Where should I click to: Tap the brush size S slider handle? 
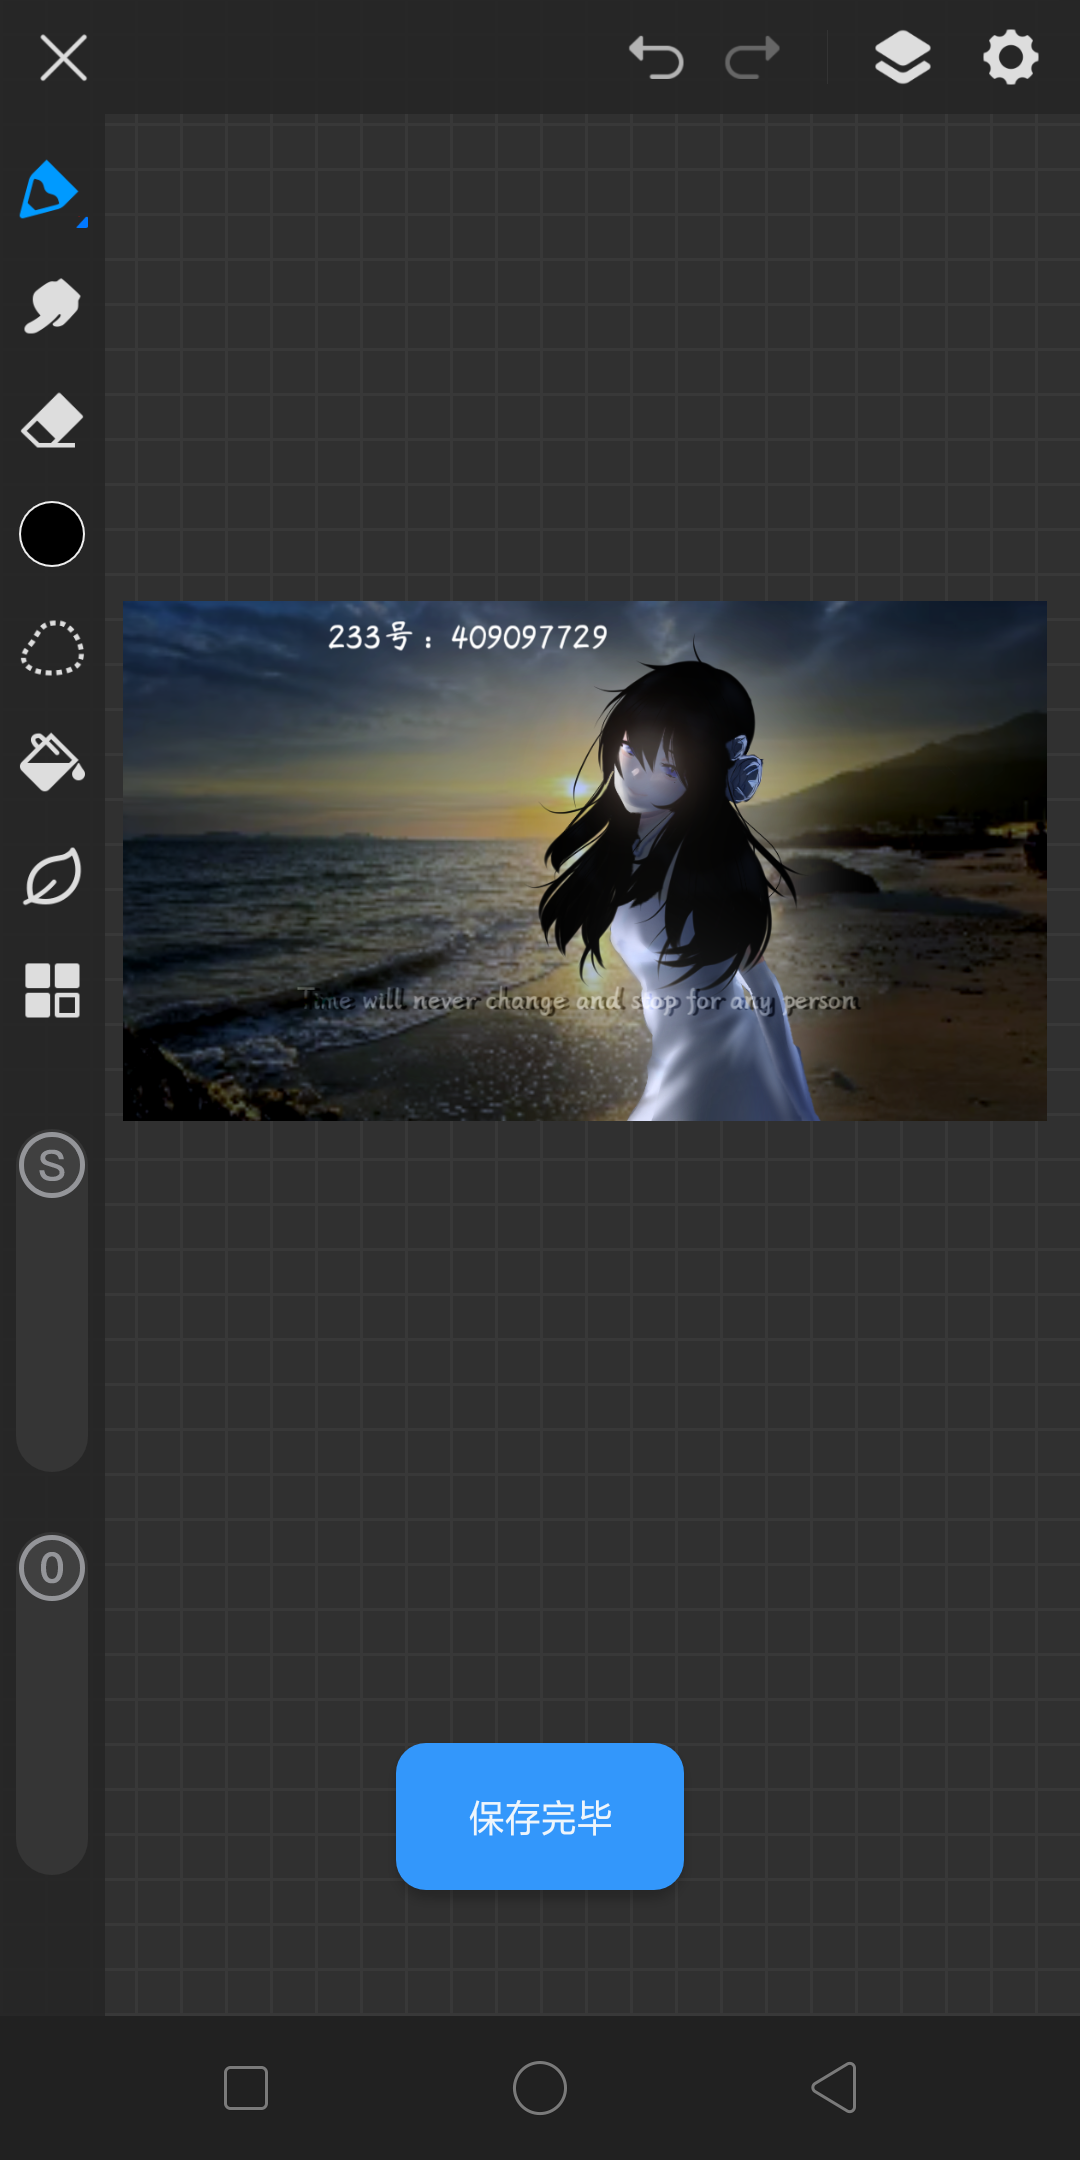(x=52, y=1165)
